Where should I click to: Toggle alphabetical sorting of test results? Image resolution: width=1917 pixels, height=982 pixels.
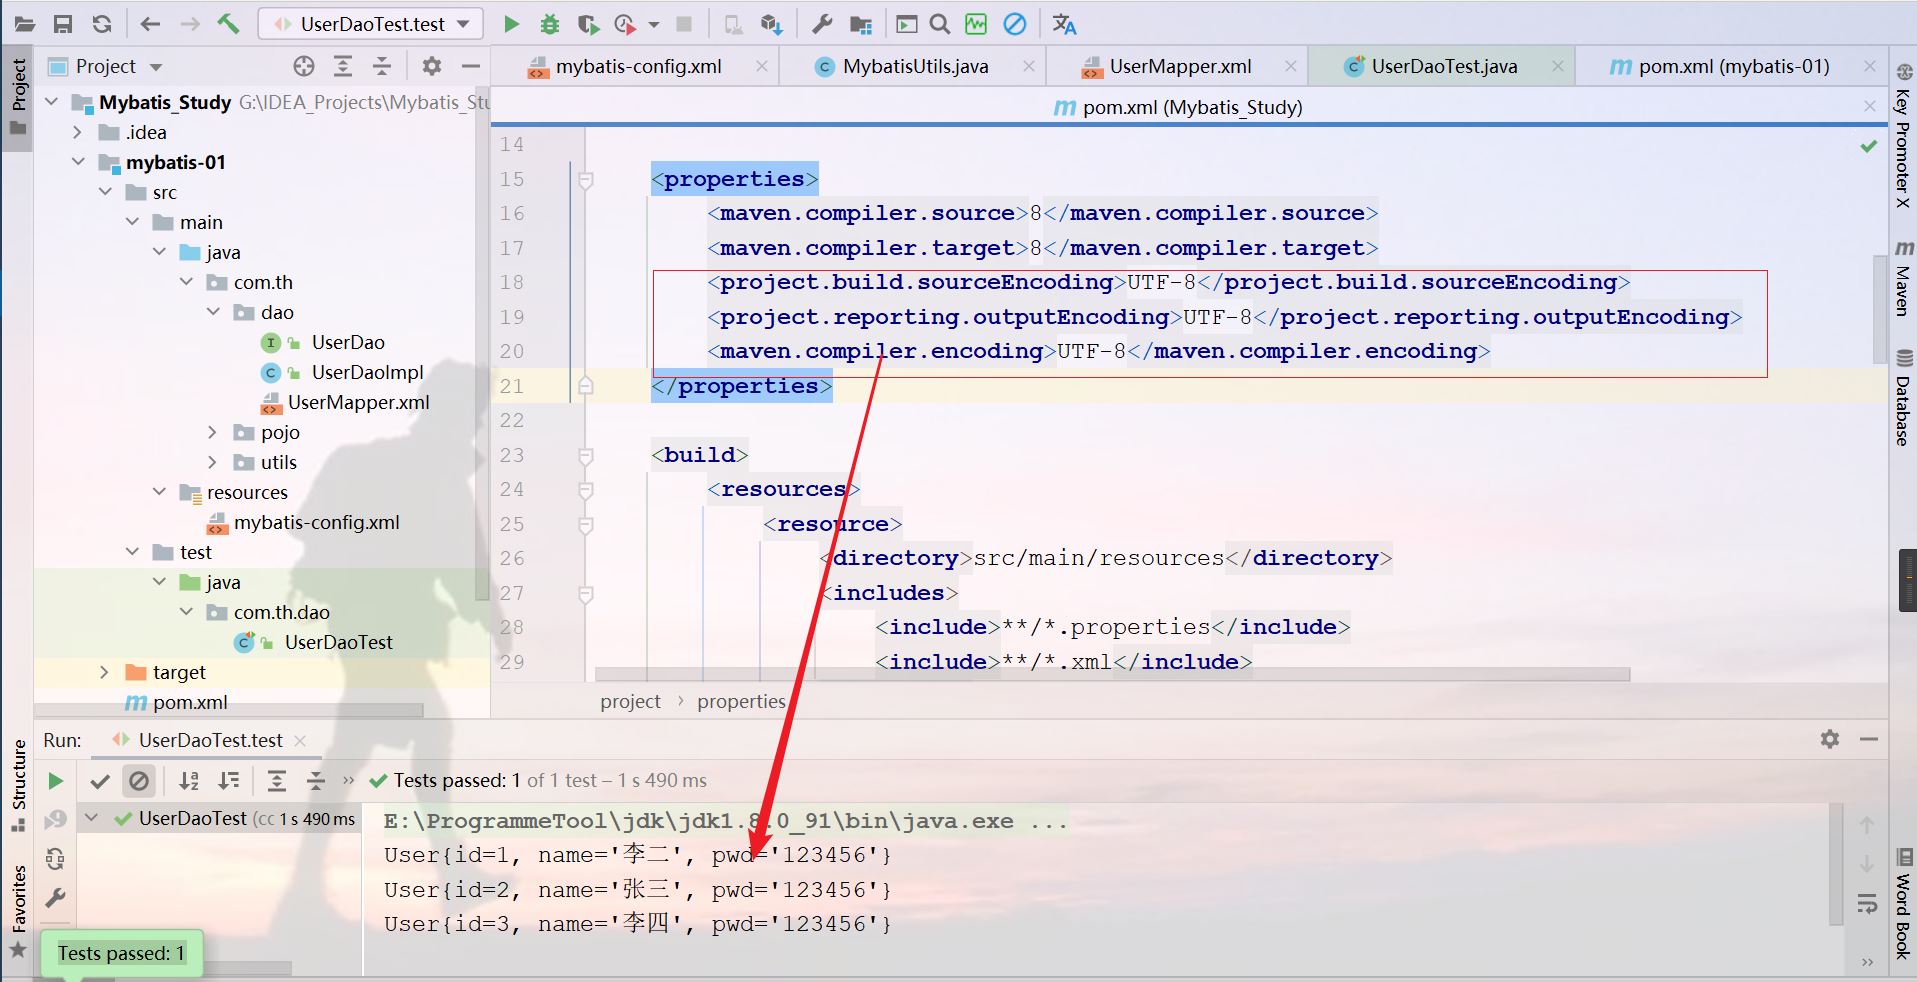coord(189,781)
